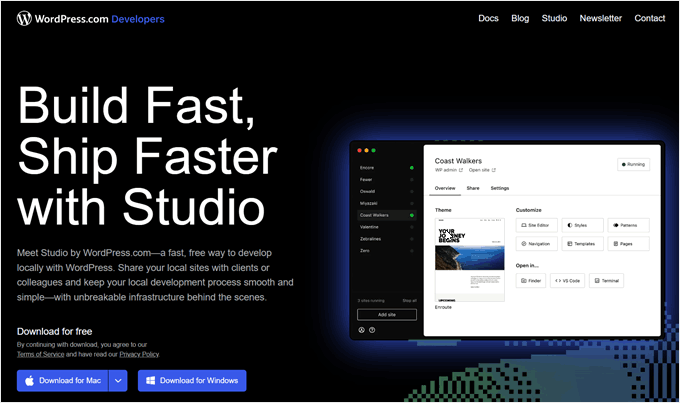Select the Encore site in Studio sidebar
This screenshot has width=680, height=403.
coord(386,168)
